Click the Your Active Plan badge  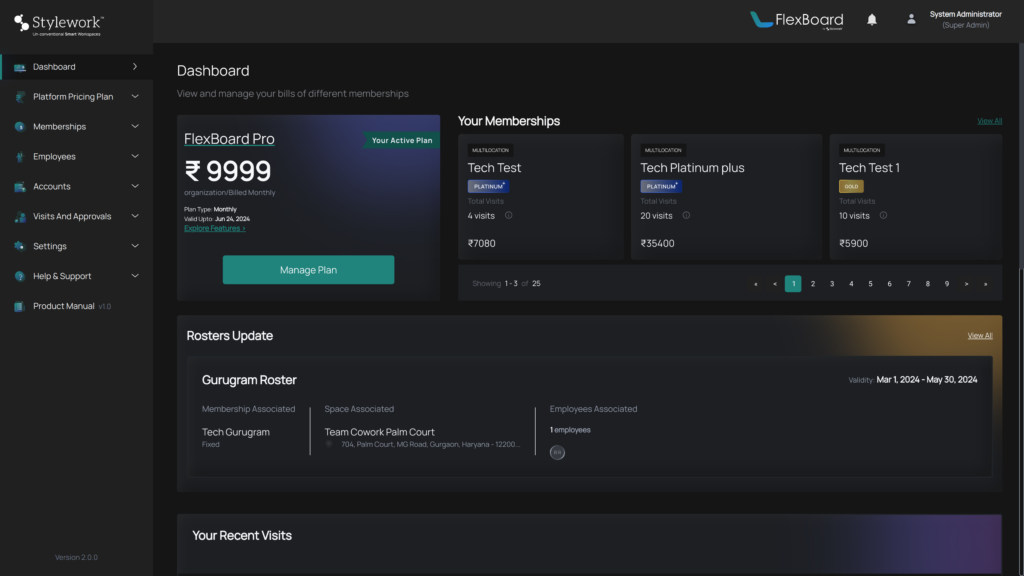click(402, 140)
